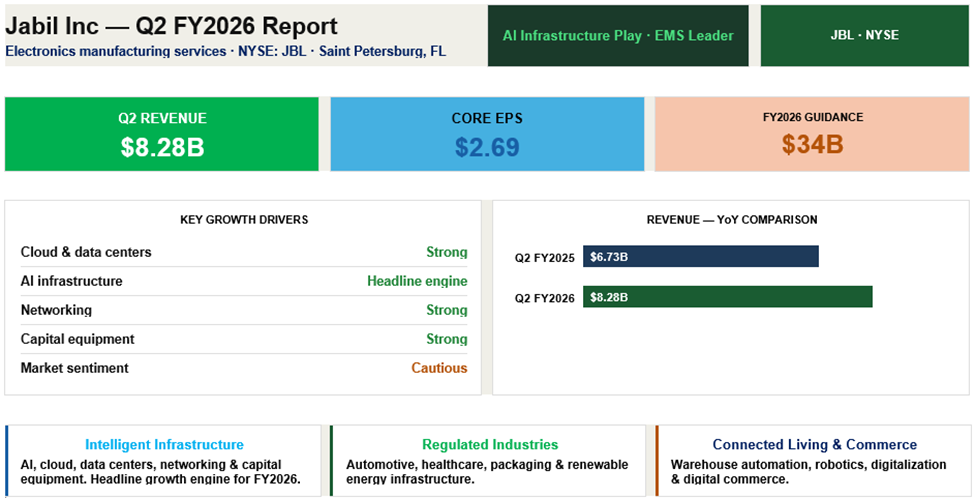Click the Revenue YoY Comparison heading
975x498 pixels.
pyautogui.click(x=731, y=220)
